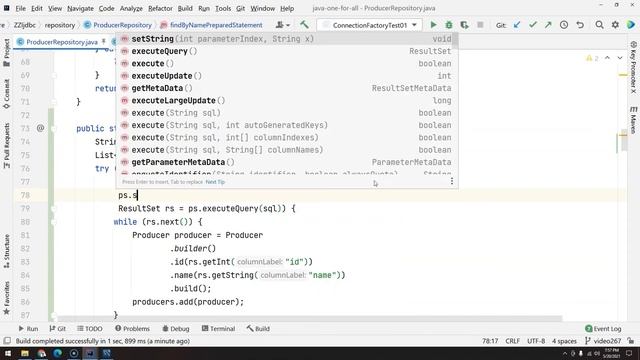Open the Structure tool window
The height and width of the screenshot is (360, 640).
[x=7, y=251]
